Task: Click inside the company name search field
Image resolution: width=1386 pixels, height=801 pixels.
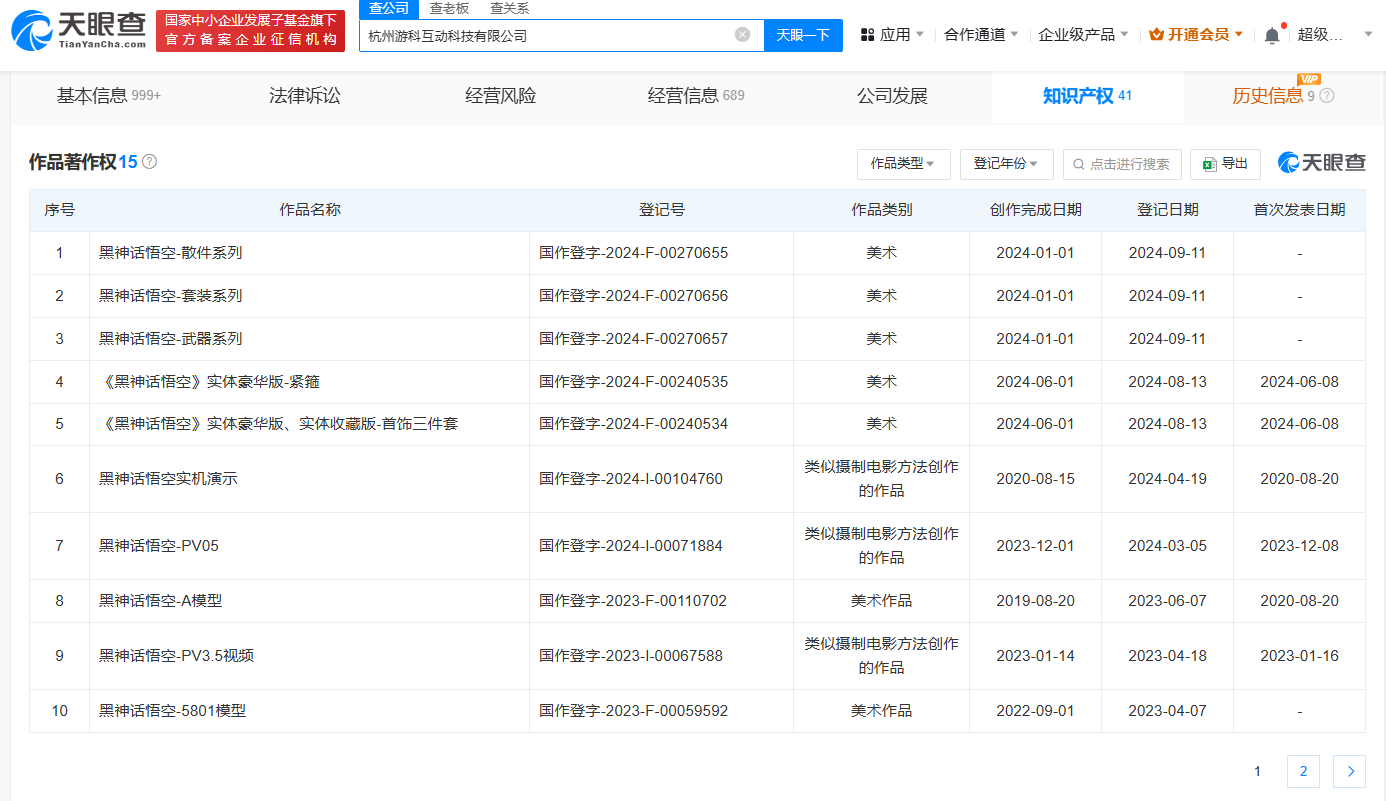Action: 550,35
